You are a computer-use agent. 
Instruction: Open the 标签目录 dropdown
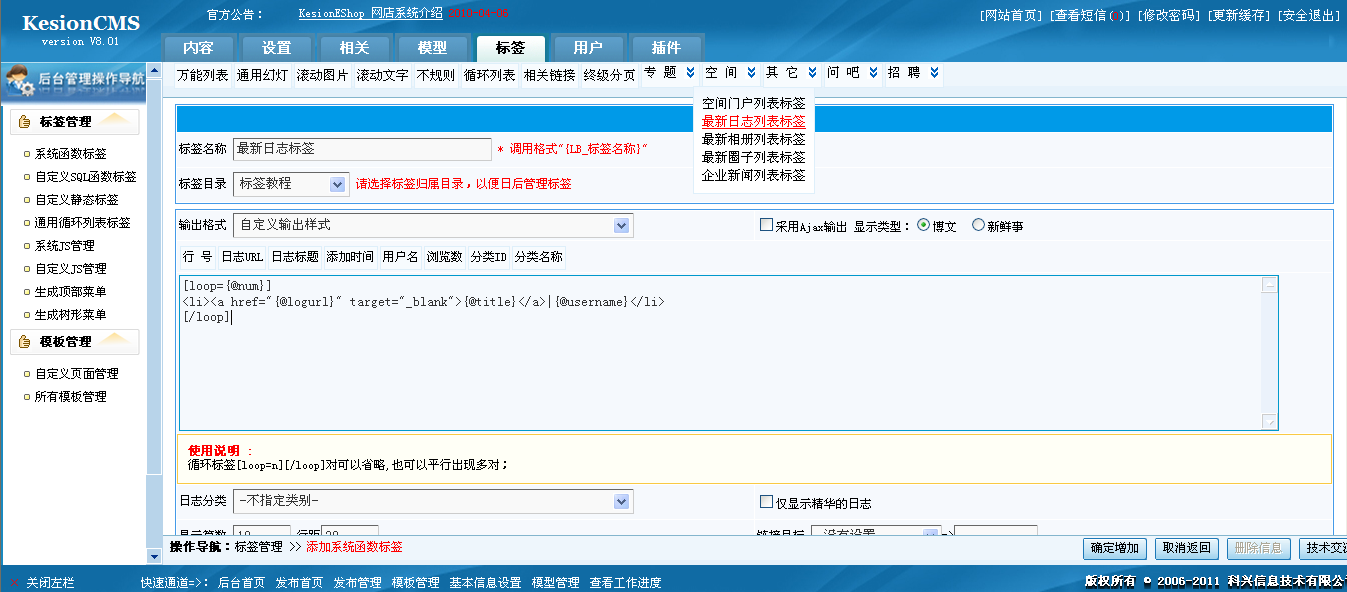[x=337, y=184]
